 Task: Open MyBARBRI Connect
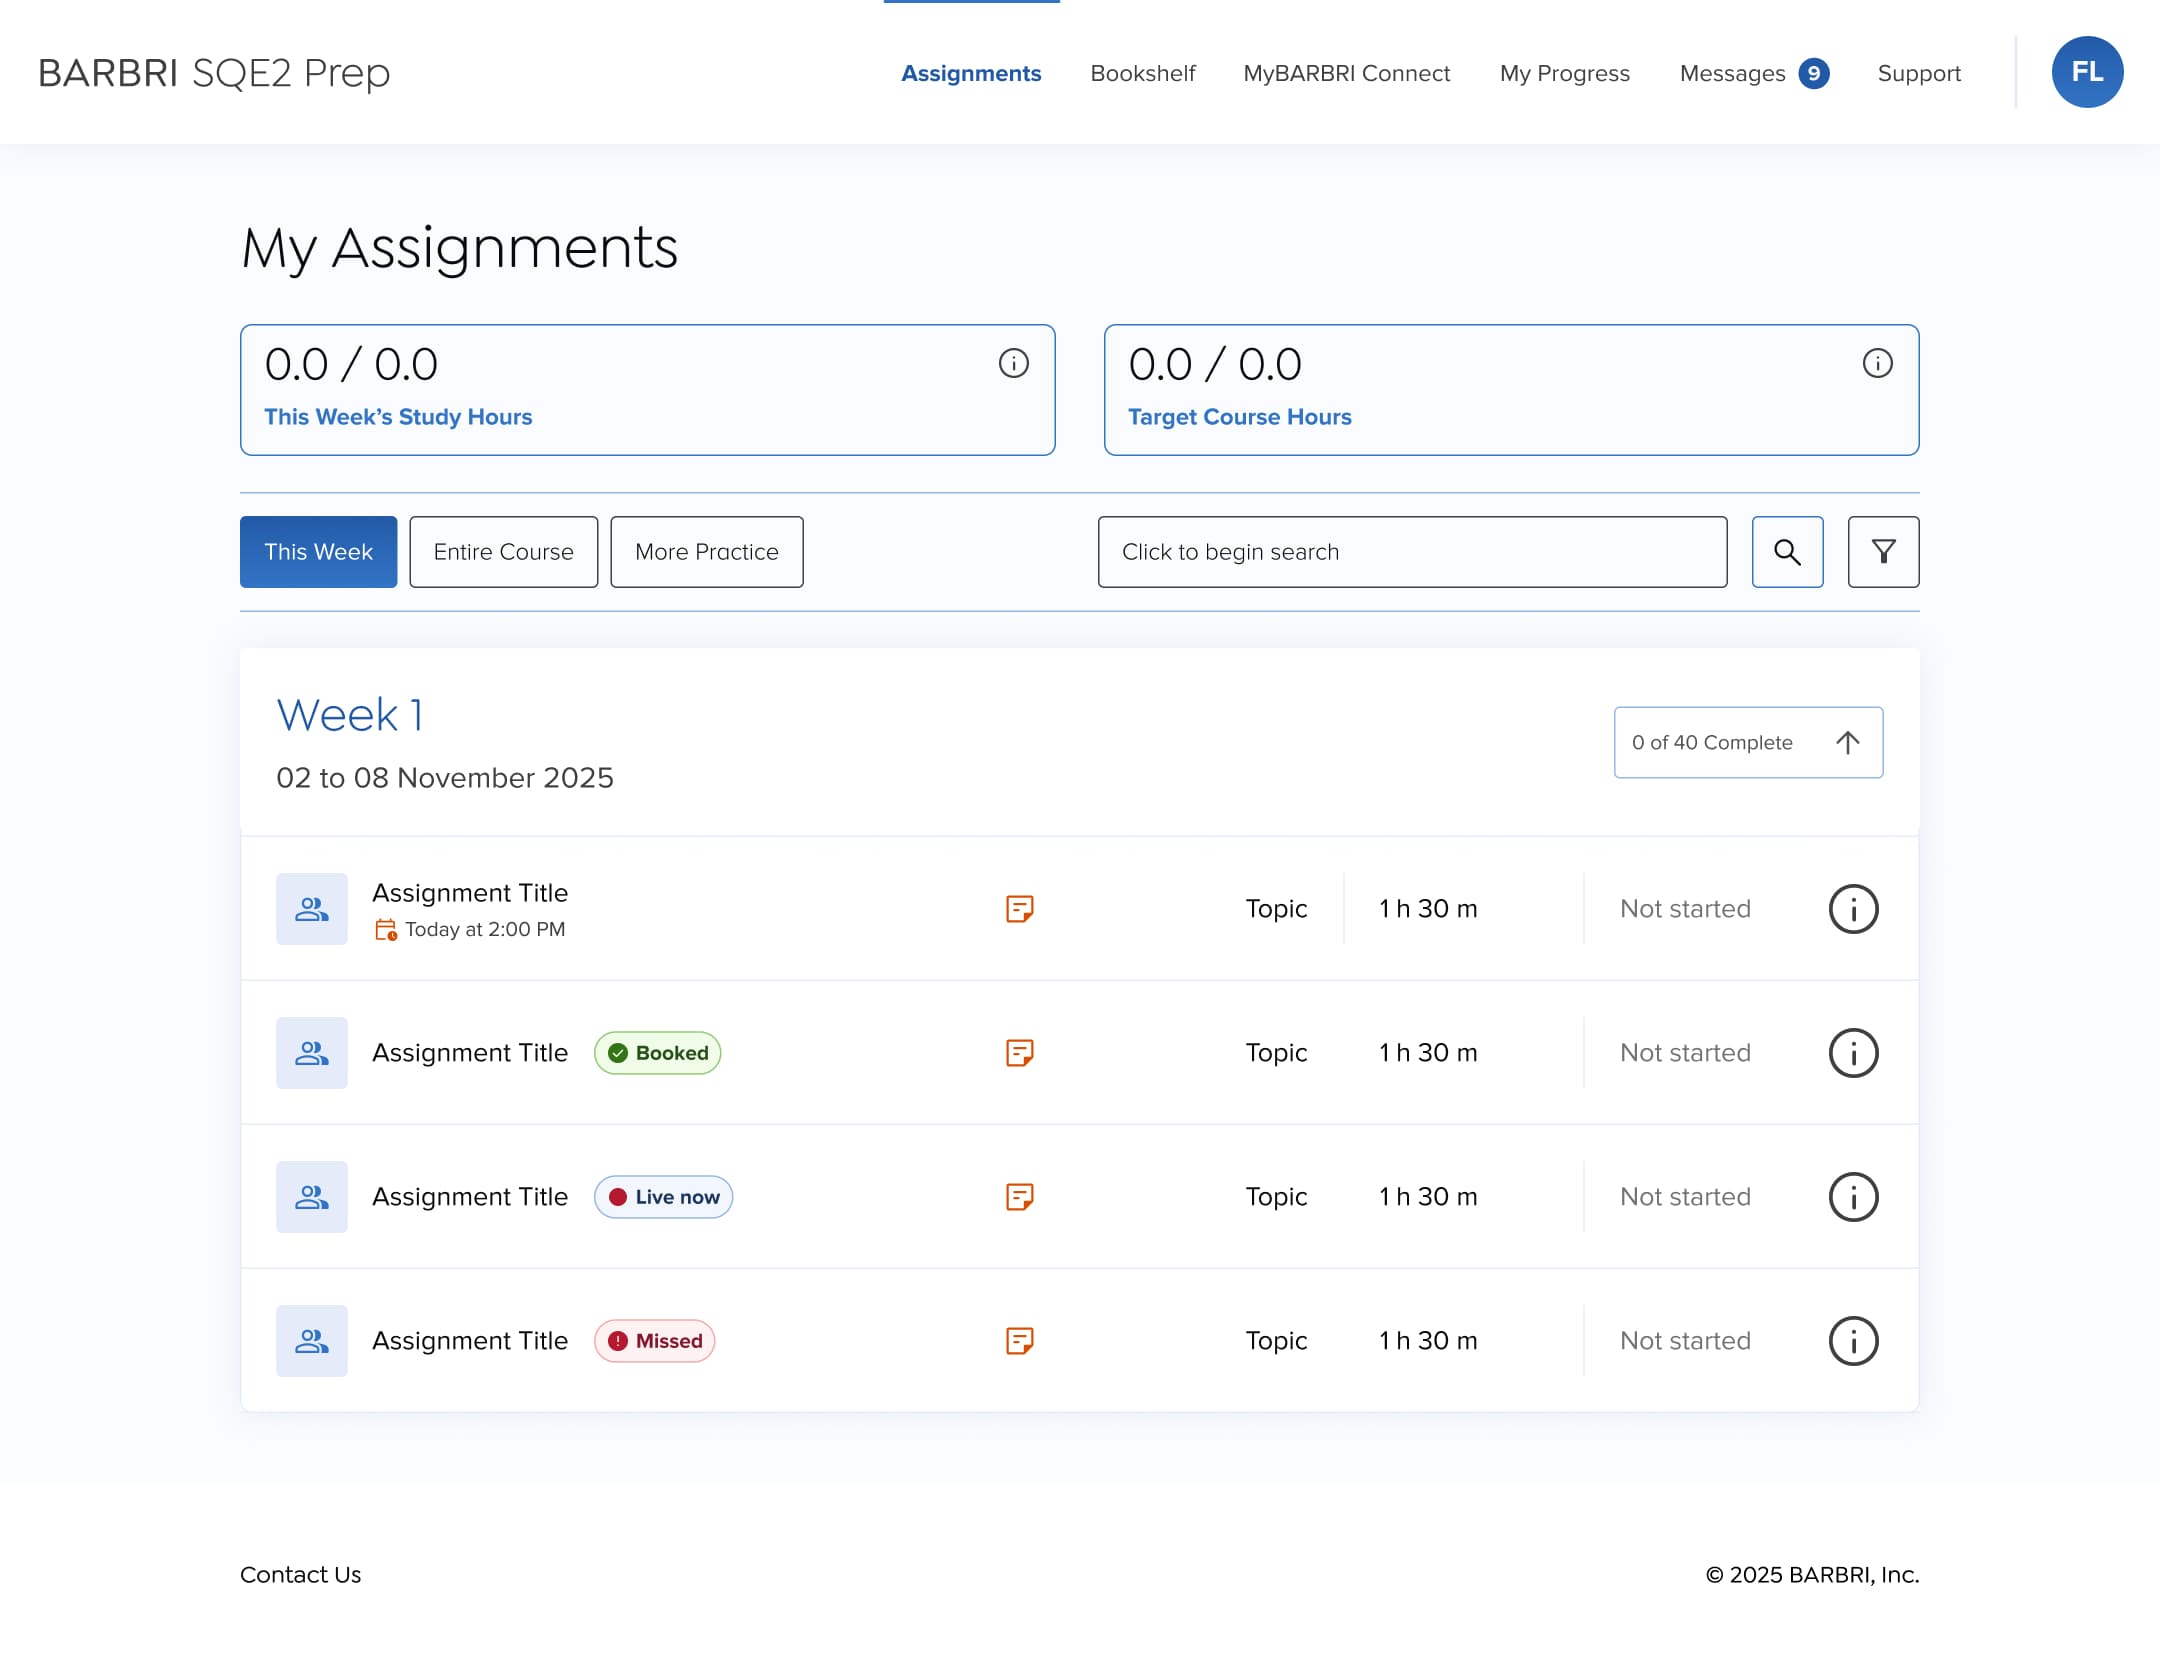pyautogui.click(x=1346, y=73)
